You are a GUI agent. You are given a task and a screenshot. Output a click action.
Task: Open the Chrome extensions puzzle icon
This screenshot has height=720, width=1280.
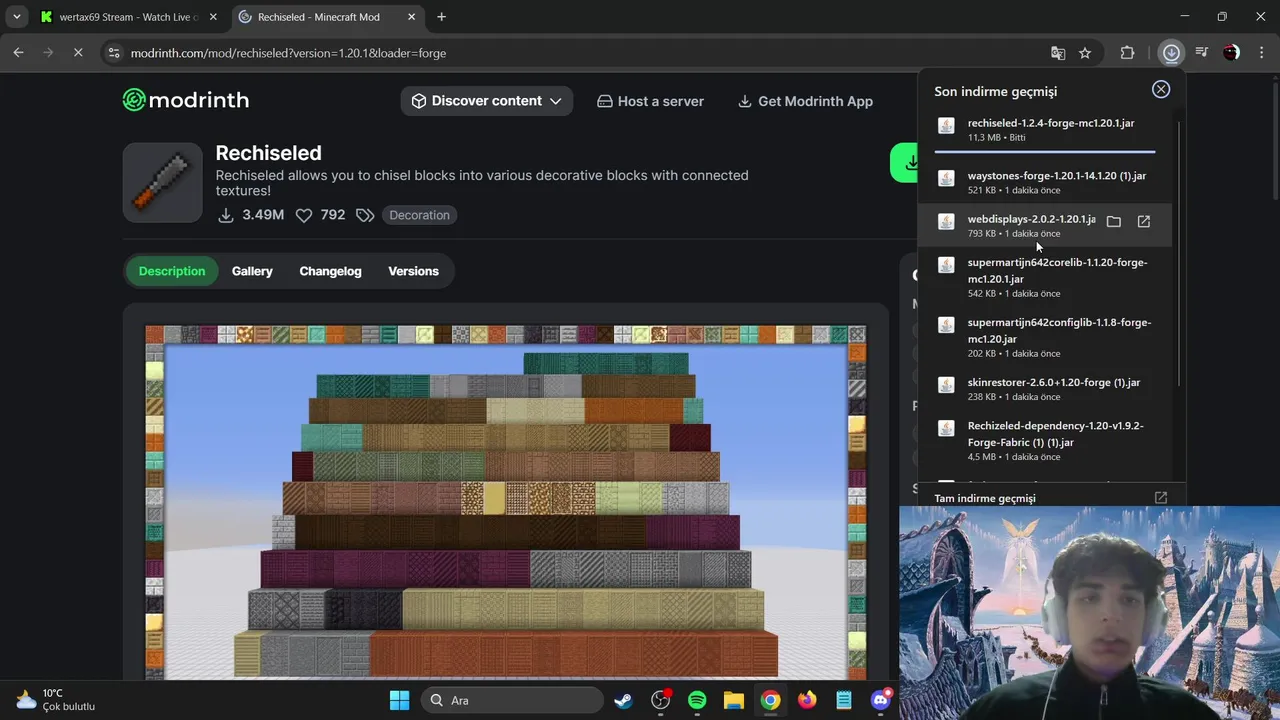[1127, 53]
